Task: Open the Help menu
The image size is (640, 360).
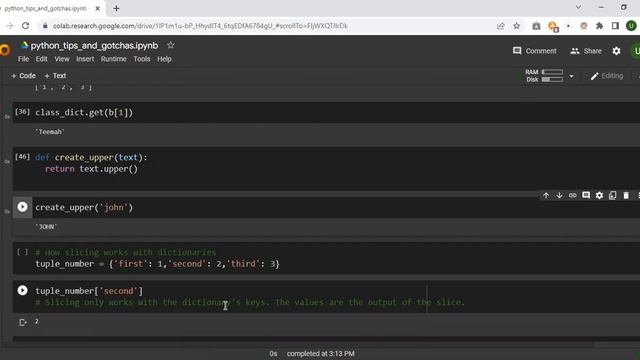Action: [164, 59]
